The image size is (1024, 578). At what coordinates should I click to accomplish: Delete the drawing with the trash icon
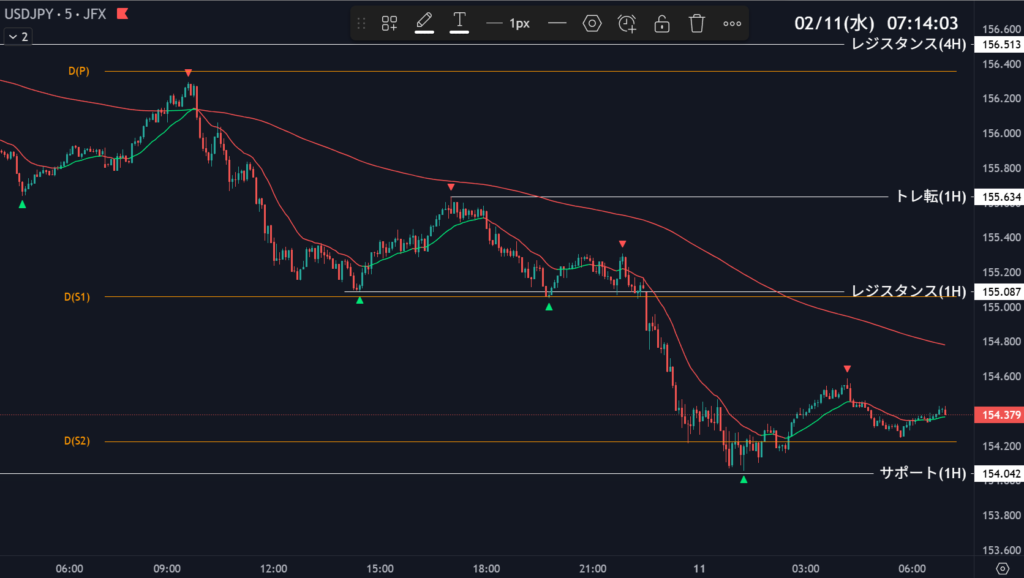[697, 23]
